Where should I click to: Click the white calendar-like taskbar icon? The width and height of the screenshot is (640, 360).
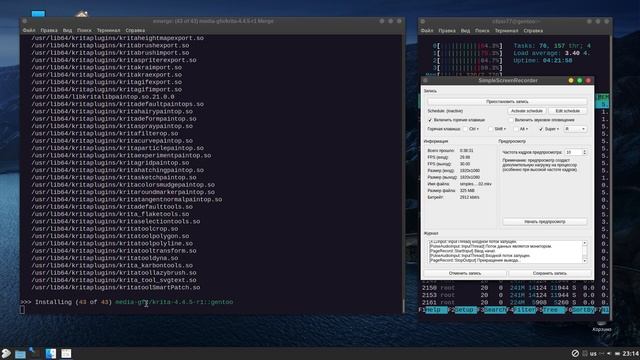coord(66,353)
